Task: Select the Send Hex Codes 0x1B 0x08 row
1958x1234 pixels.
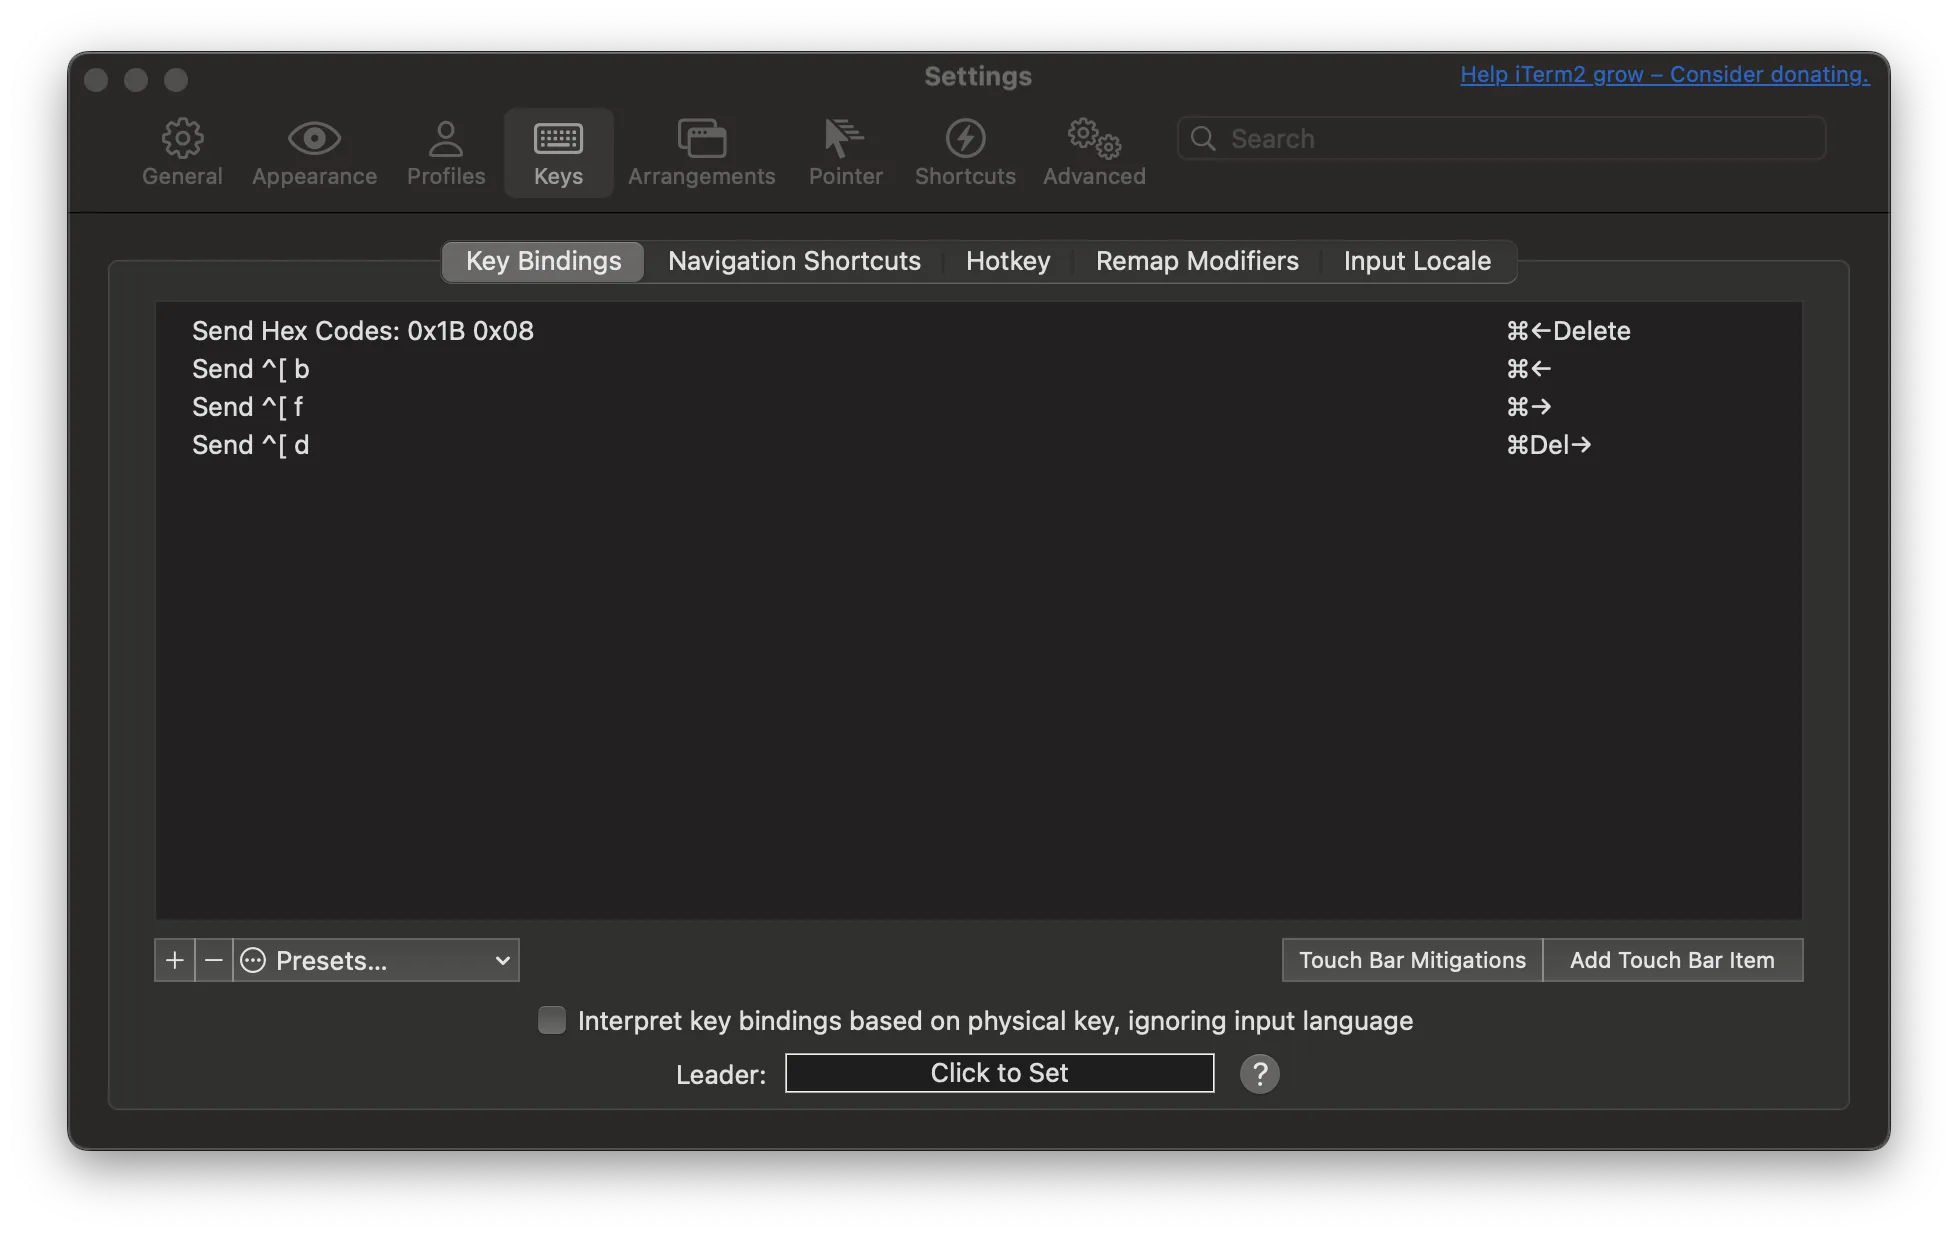Action: (x=978, y=331)
